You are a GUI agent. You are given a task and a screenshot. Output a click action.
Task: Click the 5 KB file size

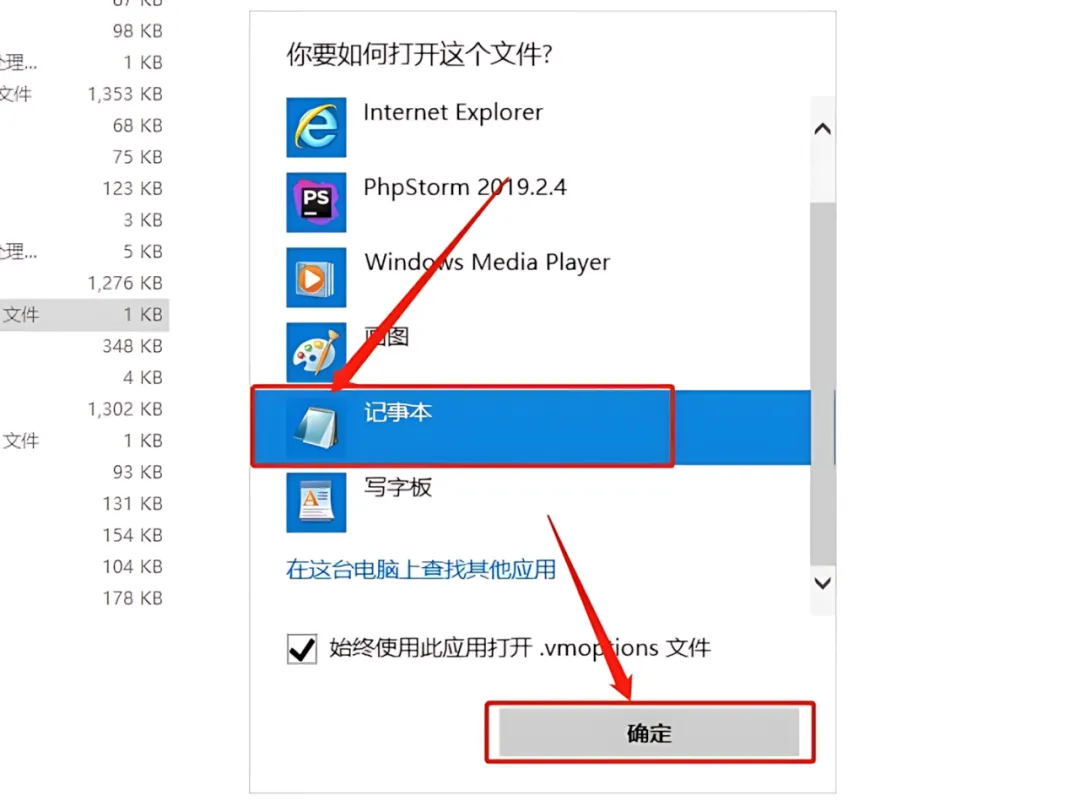click(x=143, y=251)
